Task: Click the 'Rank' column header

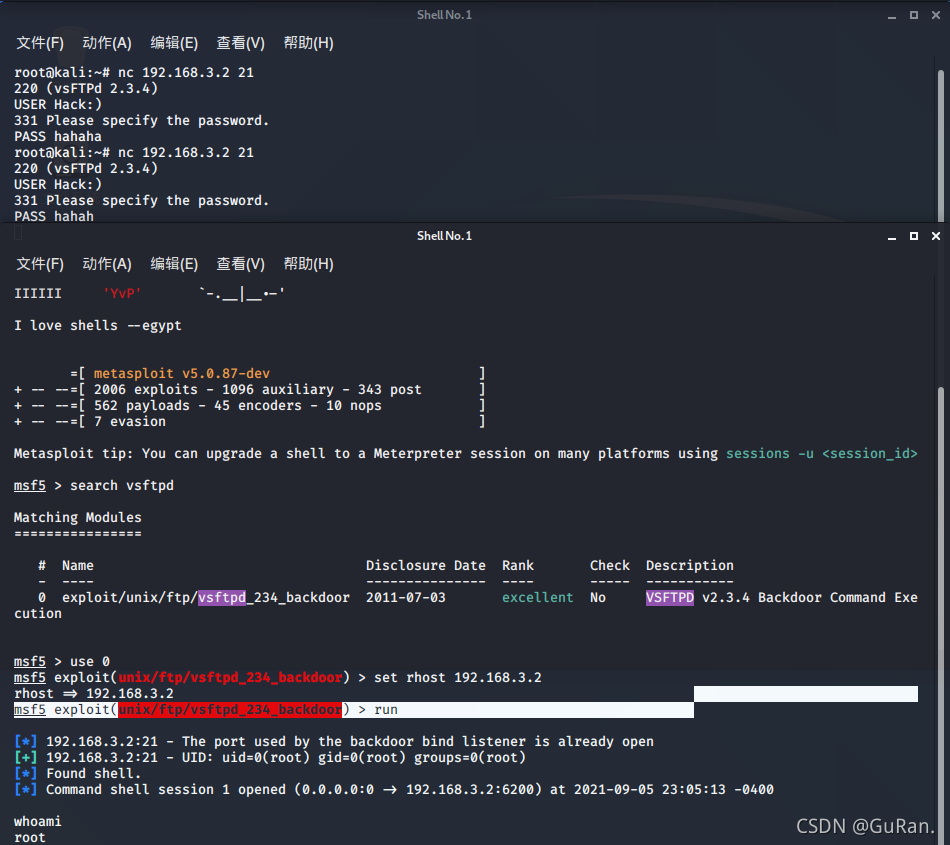Action: 517,566
